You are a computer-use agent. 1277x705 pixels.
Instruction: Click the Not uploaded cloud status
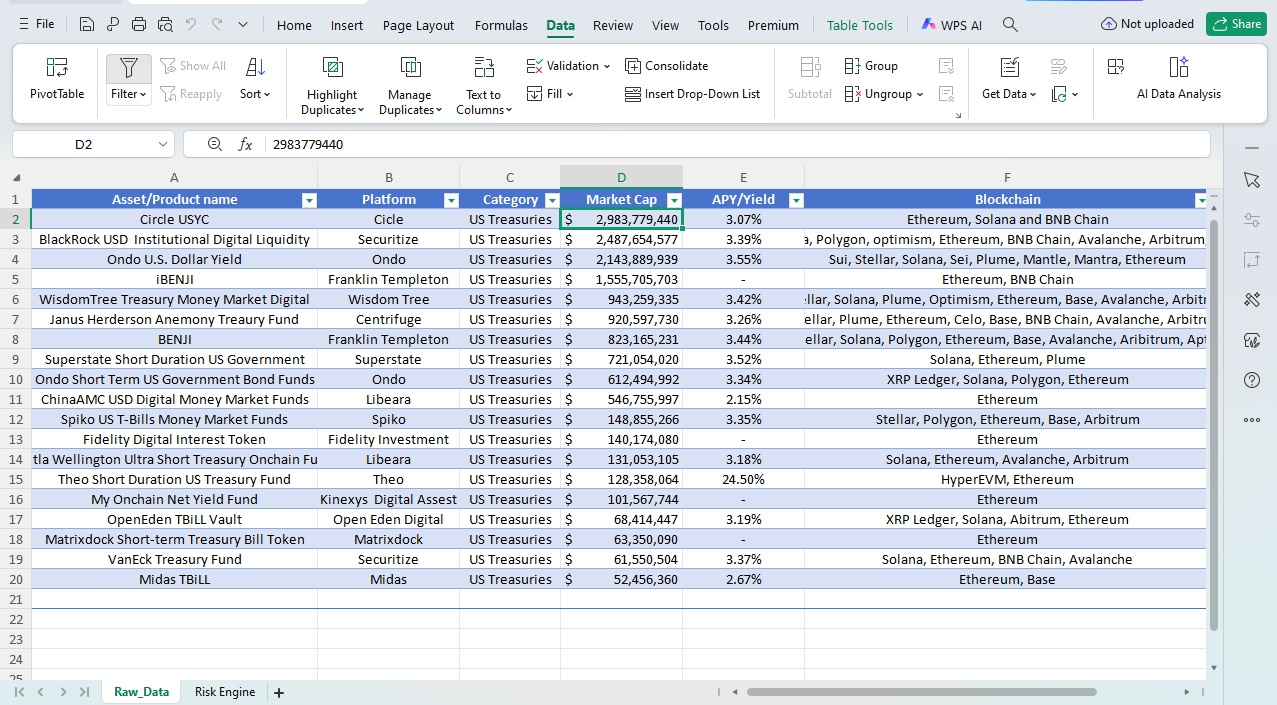[1147, 24]
